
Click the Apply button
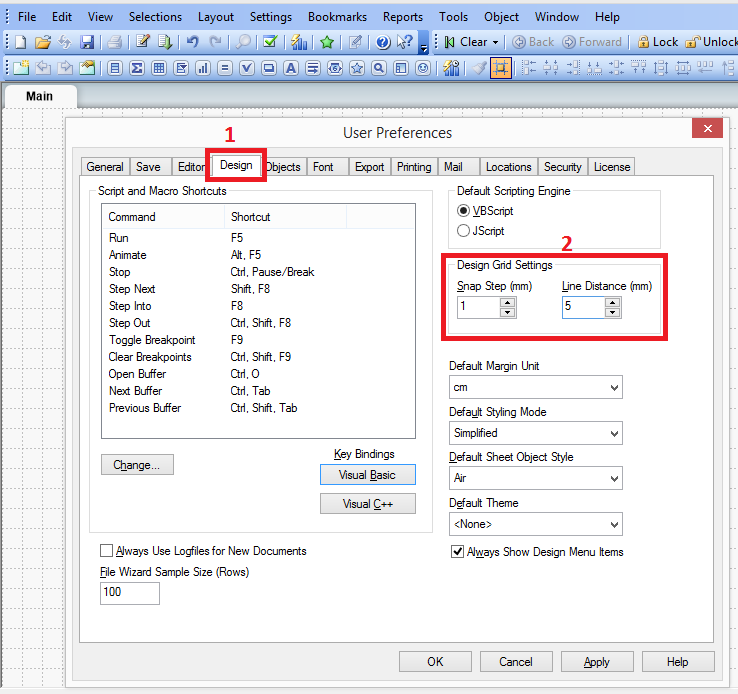coord(596,662)
